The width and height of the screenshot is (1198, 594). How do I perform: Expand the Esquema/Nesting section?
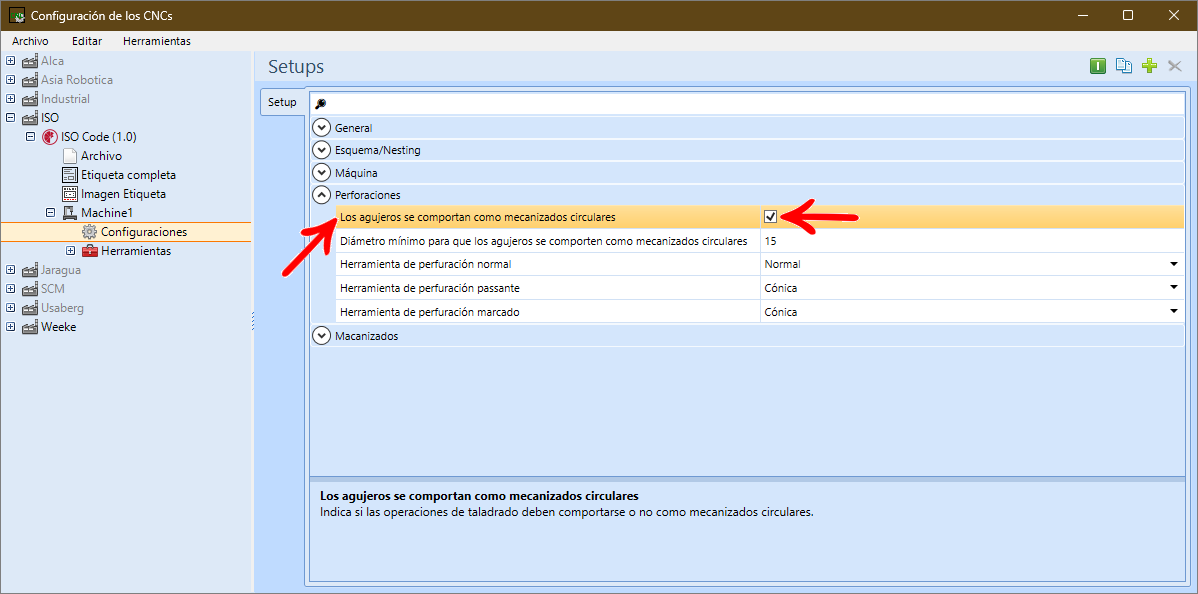[322, 150]
